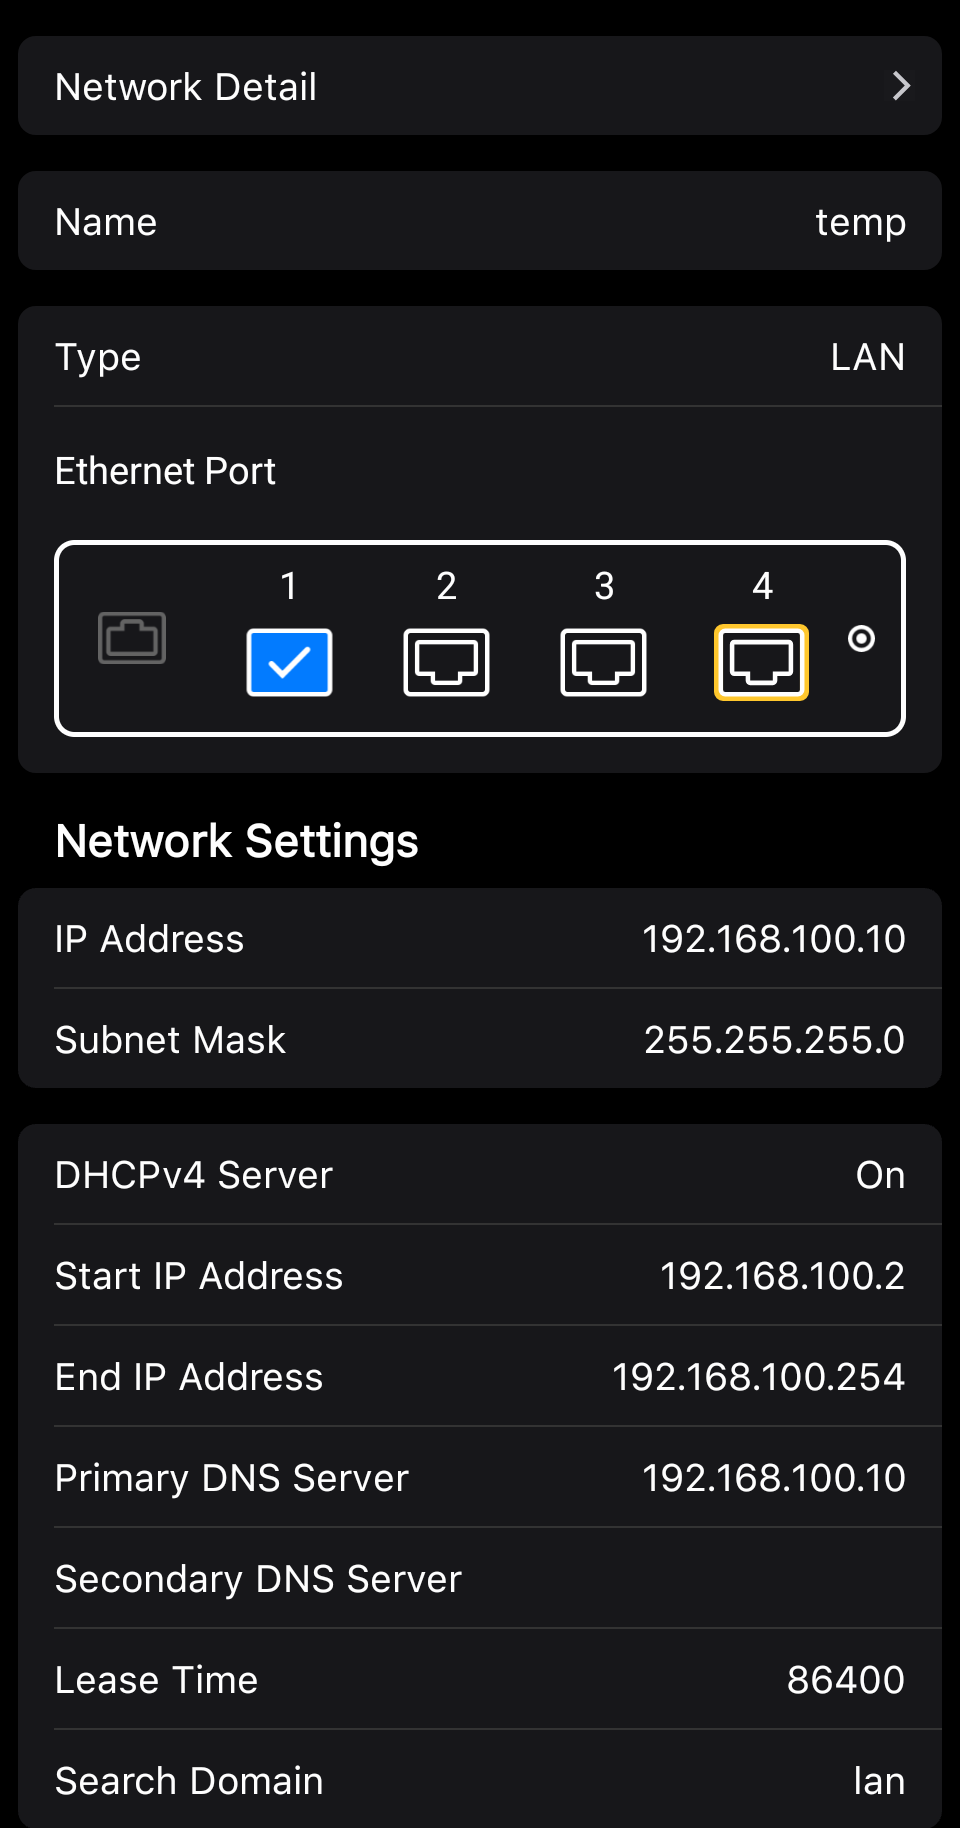Click the grayed-out WAN port icon
The height and width of the screenshot is (1828, 960).
(x=132, y=638)
